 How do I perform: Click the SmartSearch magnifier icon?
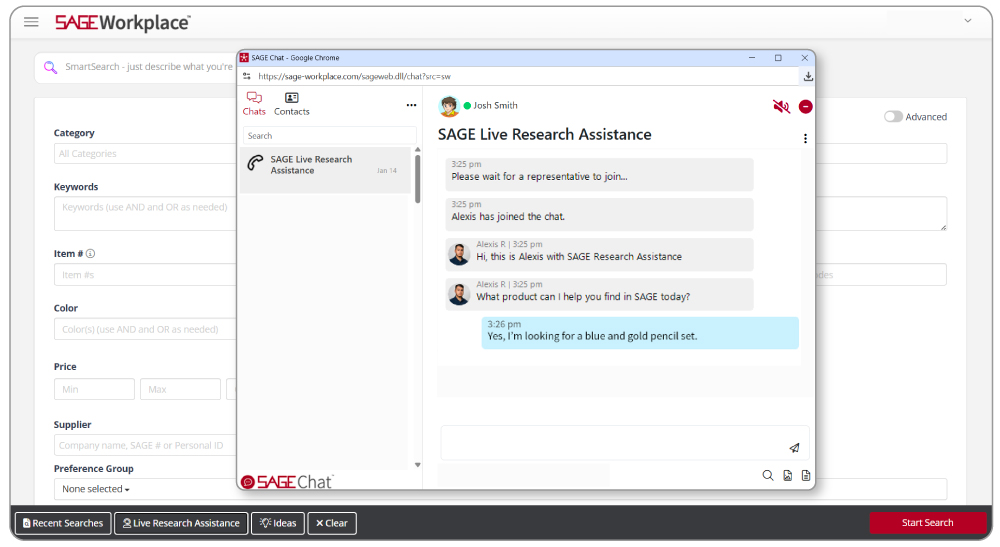coord(50,67)
